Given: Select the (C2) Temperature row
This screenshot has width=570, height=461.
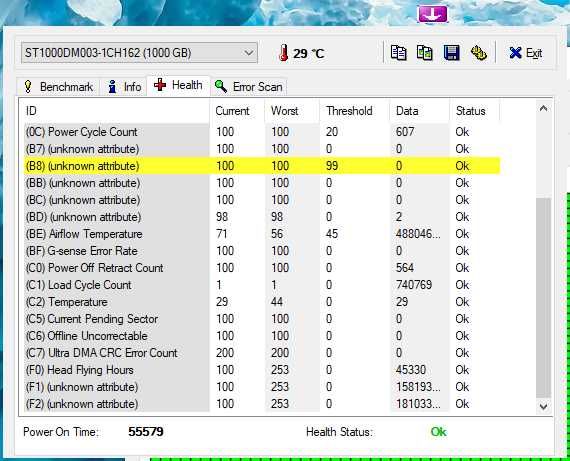Looking at the screenshot, I should [x=262, y=302].
